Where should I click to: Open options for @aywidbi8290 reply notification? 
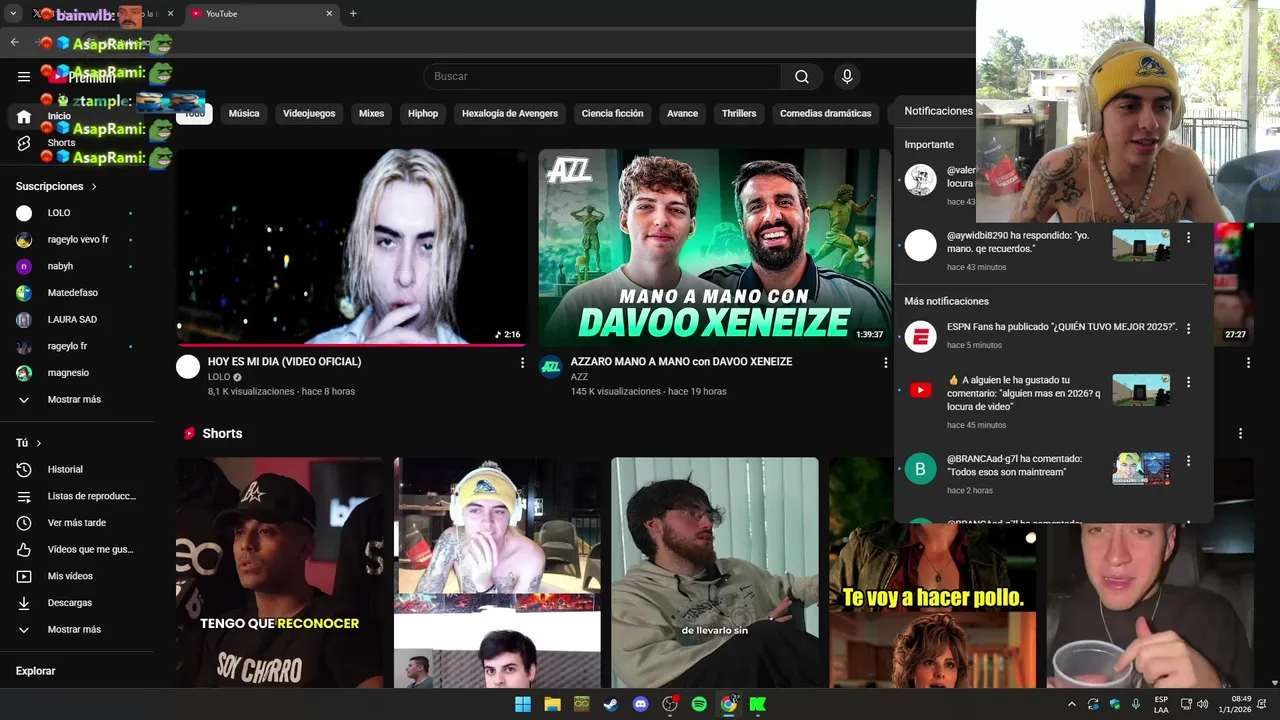coord(1188,238)
